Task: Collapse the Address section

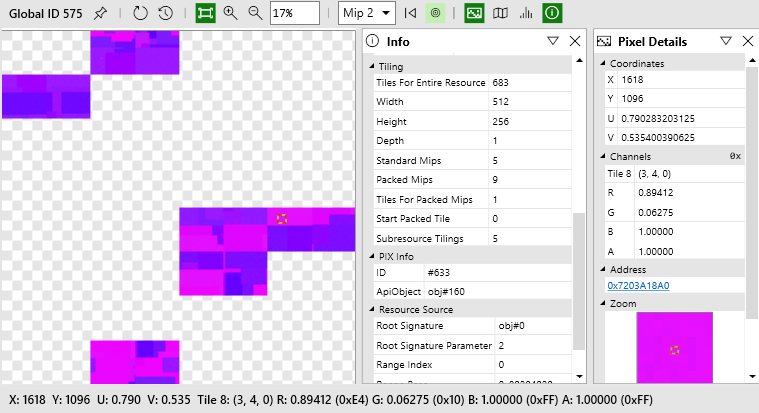Action: click(603, 269)
